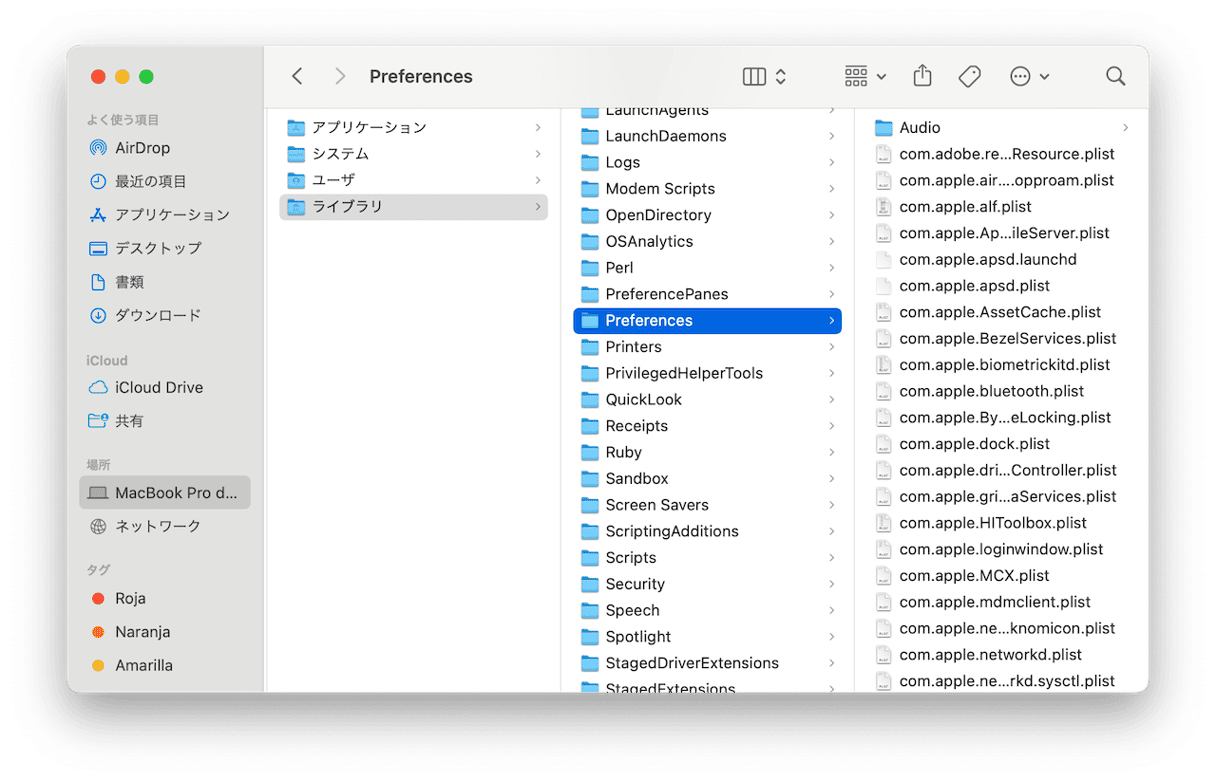Select the yellow Amarilla tag

pos(143,666)
